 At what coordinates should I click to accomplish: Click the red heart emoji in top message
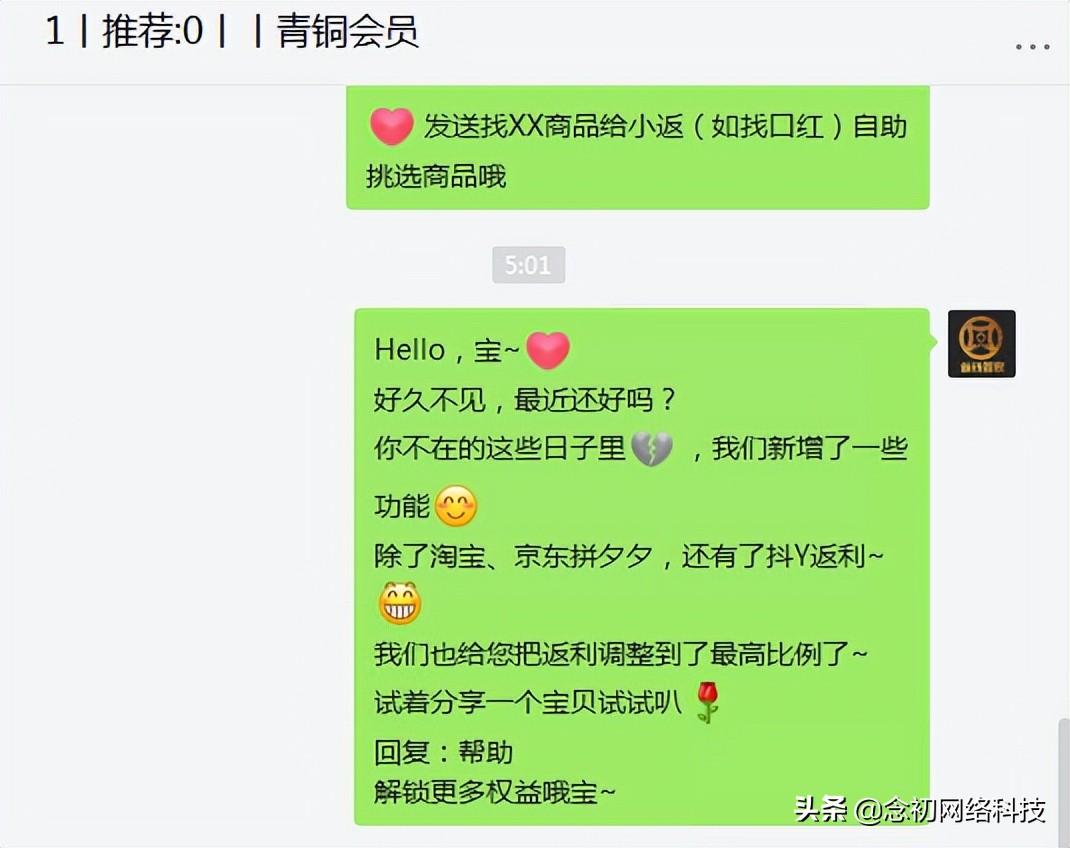pos(392,126)
